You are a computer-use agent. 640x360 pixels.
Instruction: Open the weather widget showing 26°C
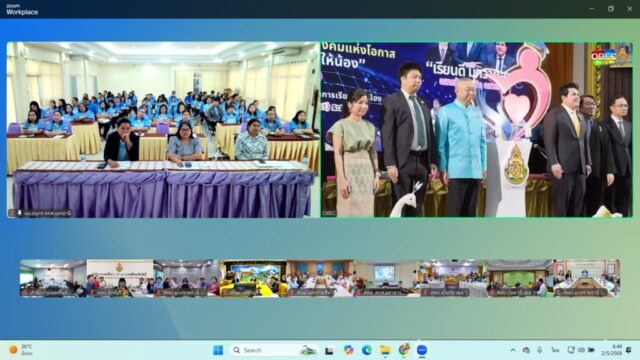pyautogui.click(x=21, y=350)
